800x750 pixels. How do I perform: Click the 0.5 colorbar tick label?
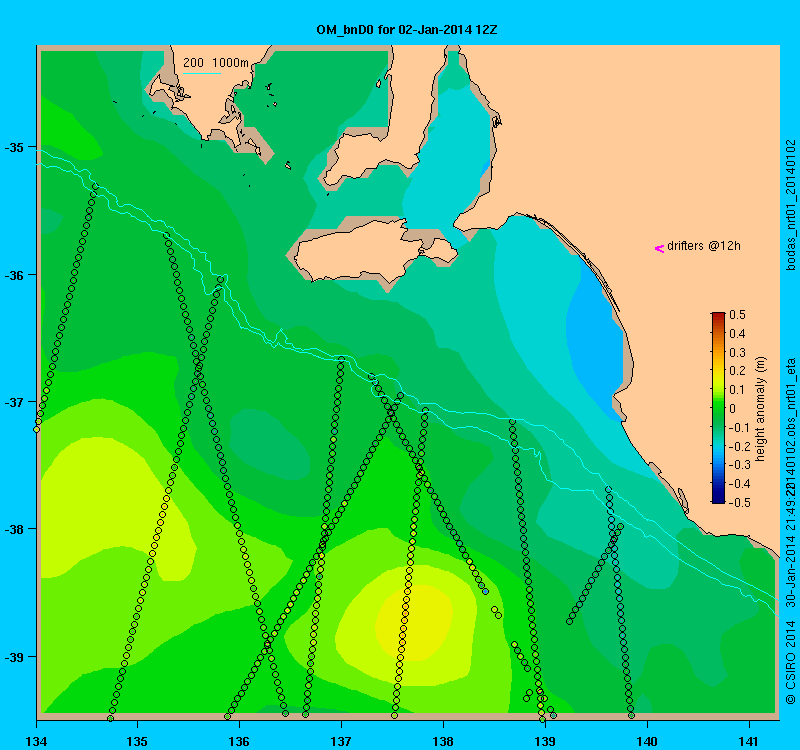[x=737, y=315]
